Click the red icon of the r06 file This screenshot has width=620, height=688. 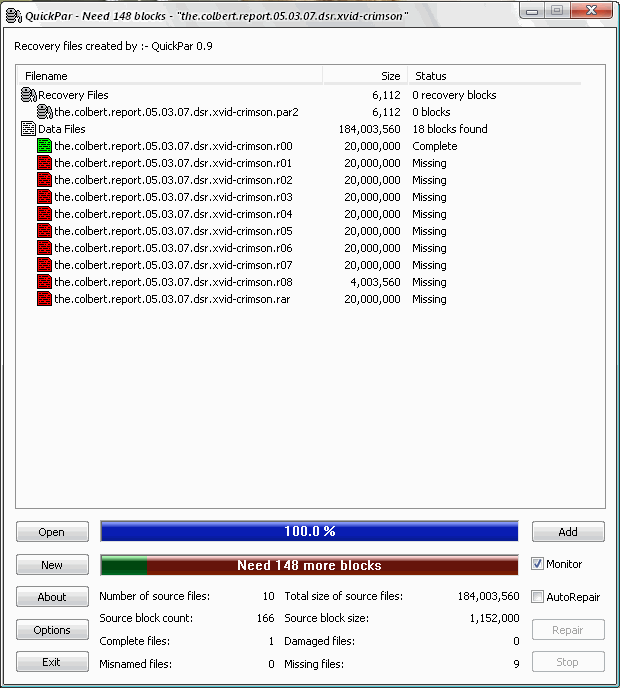pos(44,248)
